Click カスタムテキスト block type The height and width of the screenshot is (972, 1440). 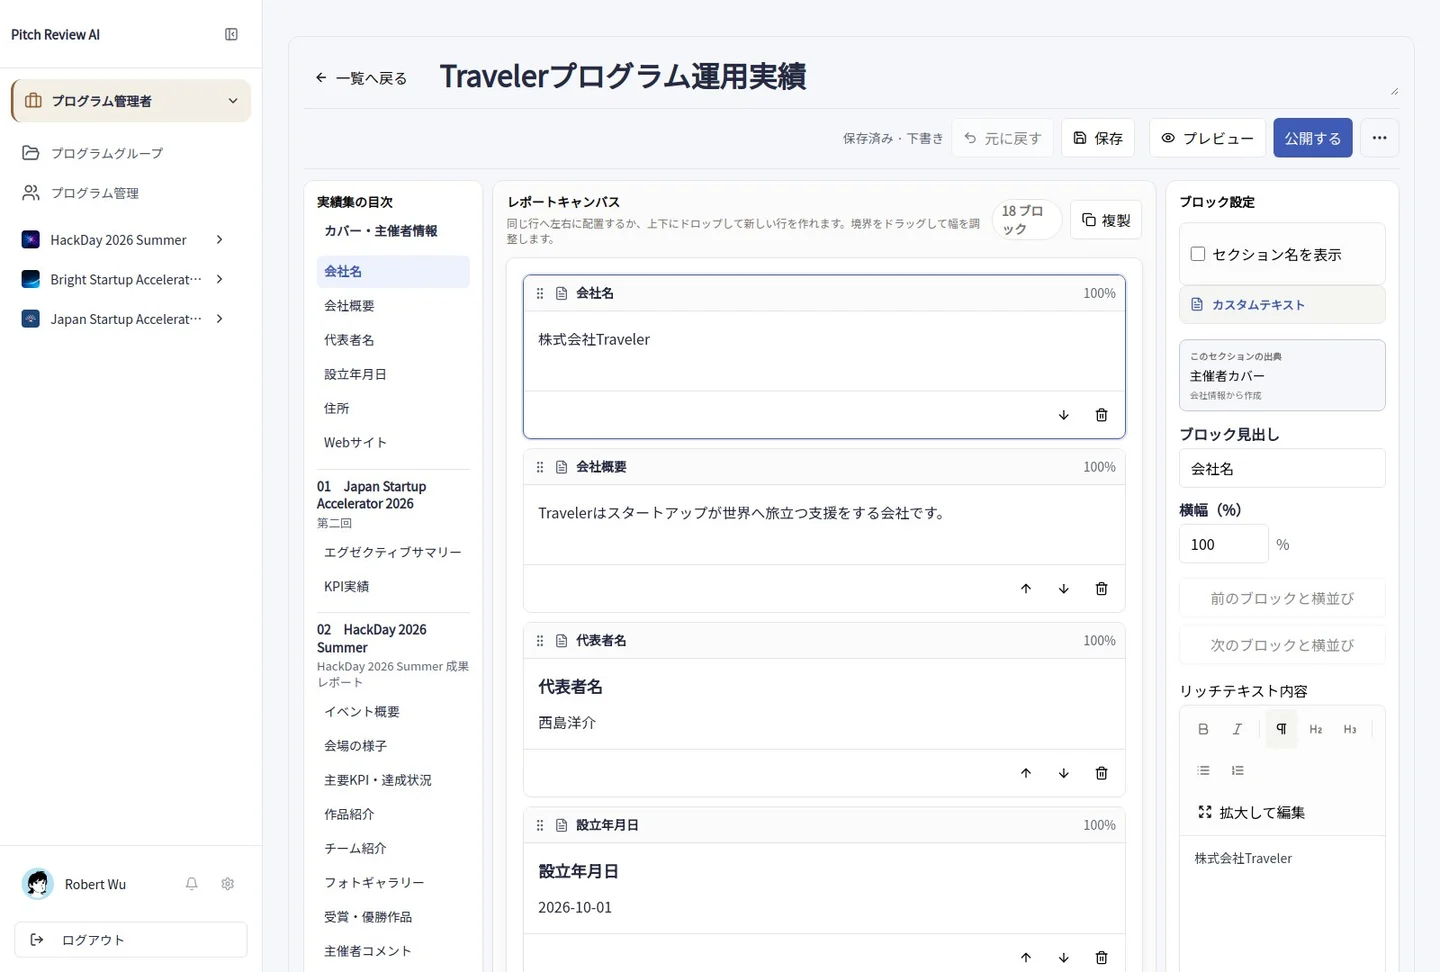tap(1282, 305)
